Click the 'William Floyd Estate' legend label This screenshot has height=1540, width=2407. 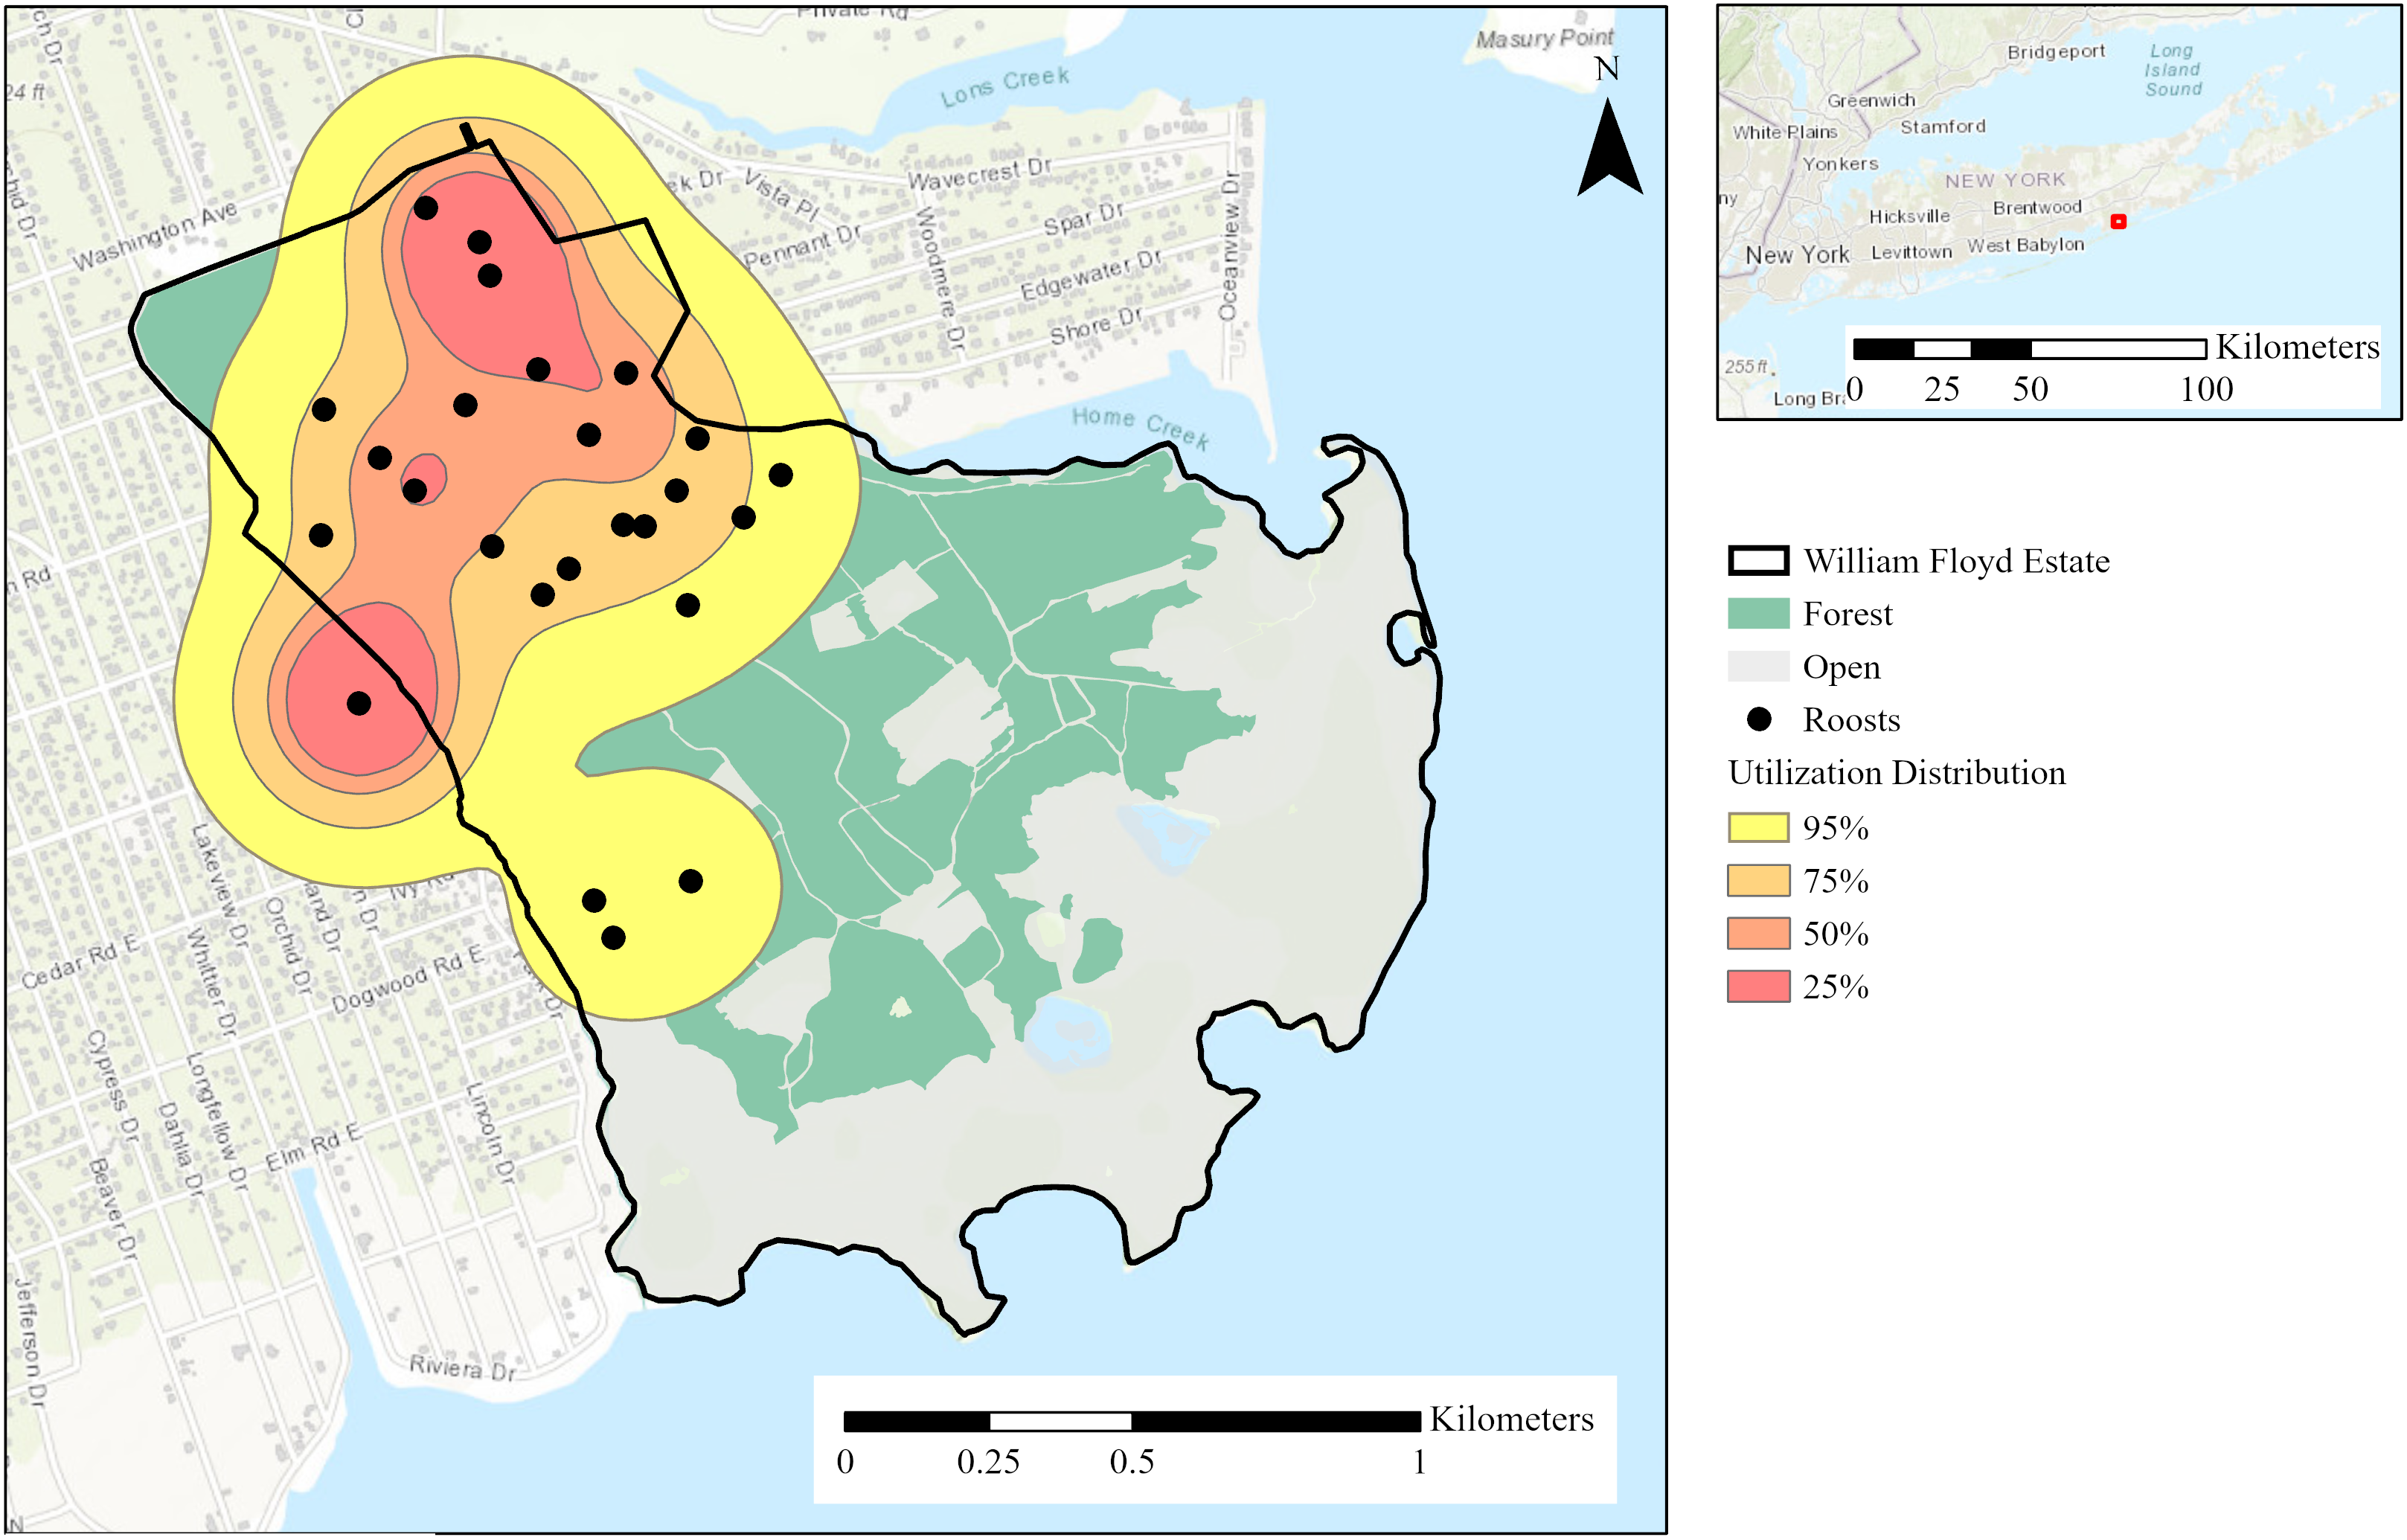click(x=1956, y=561)
